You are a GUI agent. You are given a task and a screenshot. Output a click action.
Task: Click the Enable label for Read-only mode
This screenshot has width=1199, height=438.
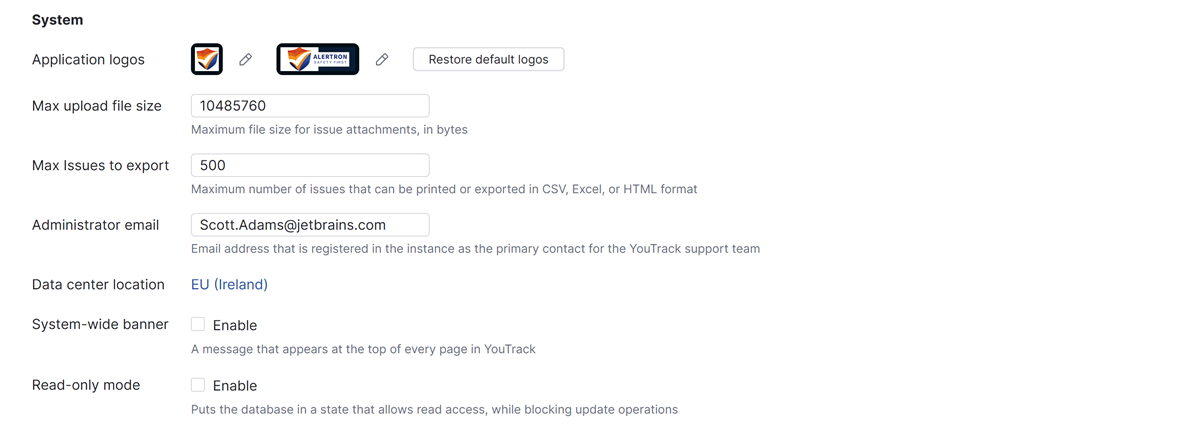click(235, 386)
